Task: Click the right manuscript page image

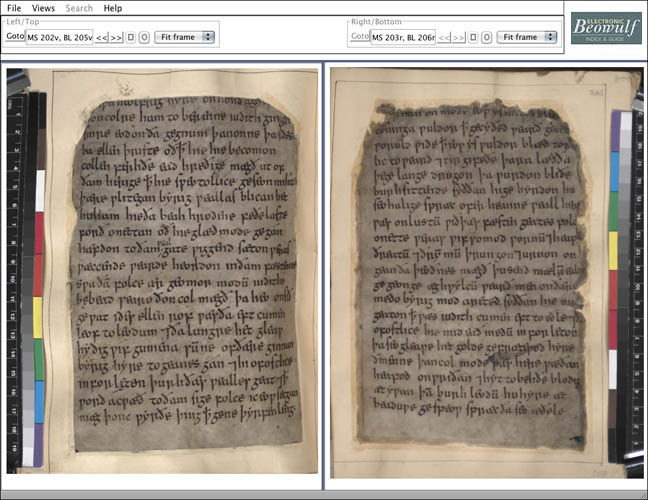Action: coord(480,272)
